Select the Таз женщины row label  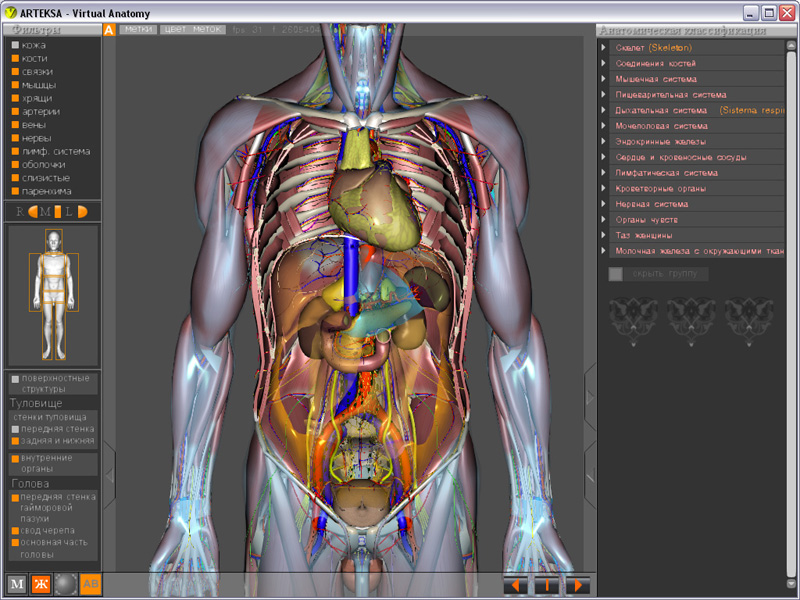[643, 236]
